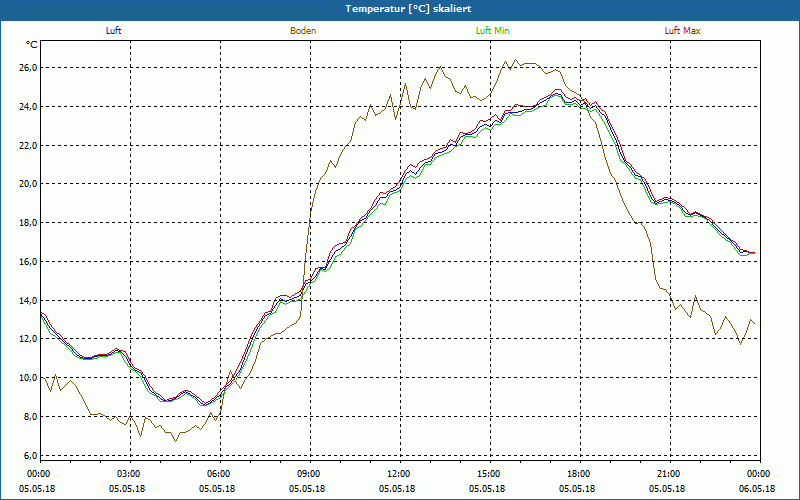Click the 14,0 y-axis value
The image size is (800, 500).
pyautogui.click(x=28, y=301)
